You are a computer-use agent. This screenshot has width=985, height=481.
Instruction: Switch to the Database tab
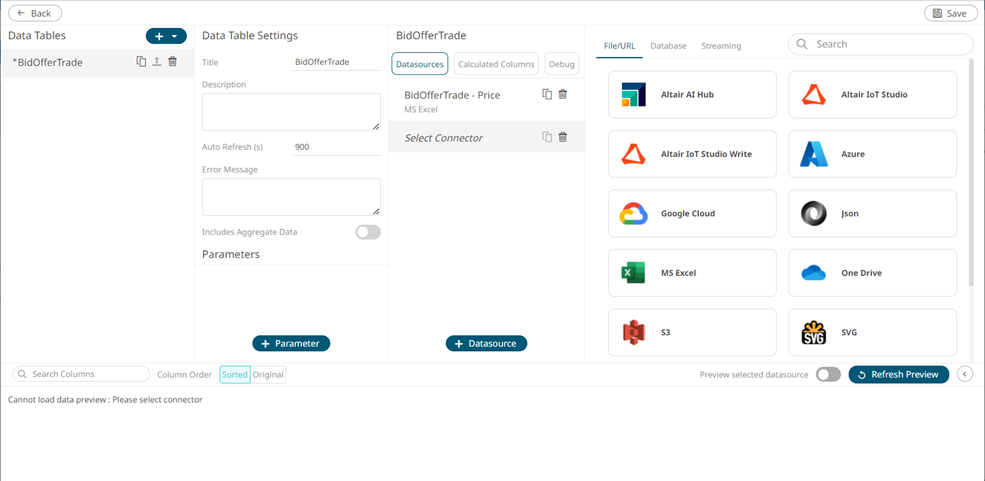tap(668, 46)
